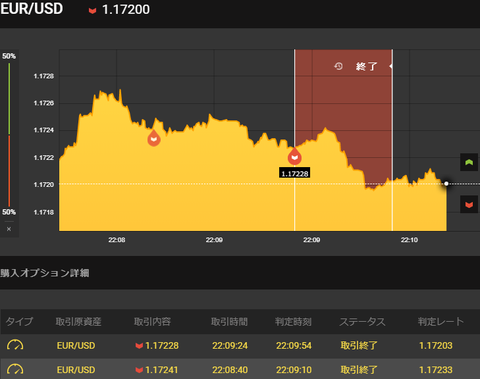Click the red arrow beside EUR/USD rate 1.17200
The image size is (480, 379).
(x=92, y=11)
